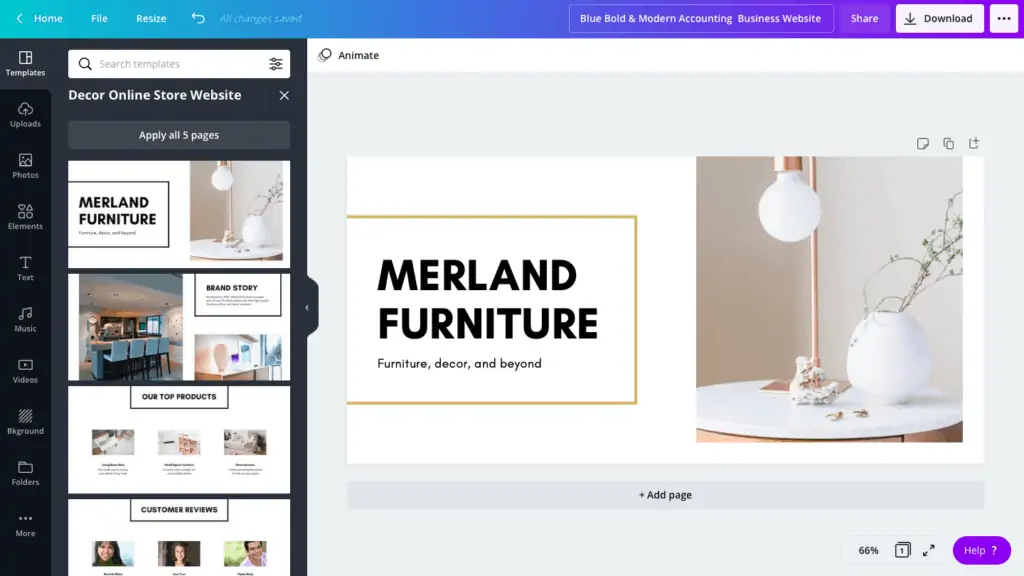The image size is (1024, 576).
Task: Toggle the page grid view
Action: (x=902, y=550)
